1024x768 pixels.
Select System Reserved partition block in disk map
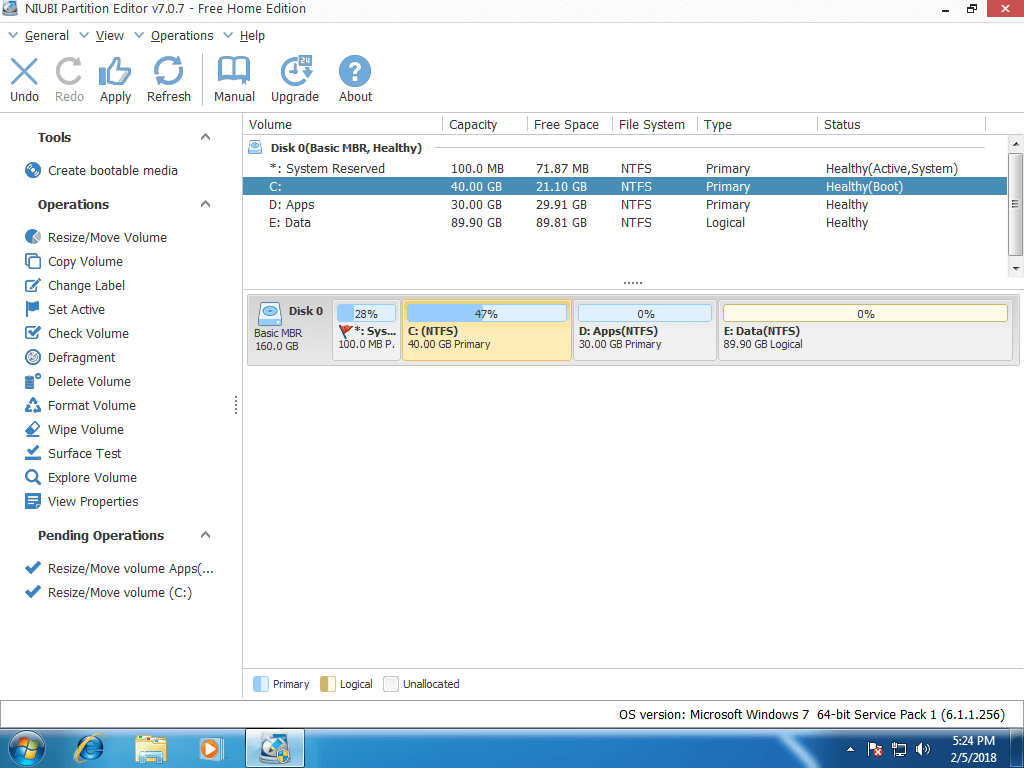[366, 330]
